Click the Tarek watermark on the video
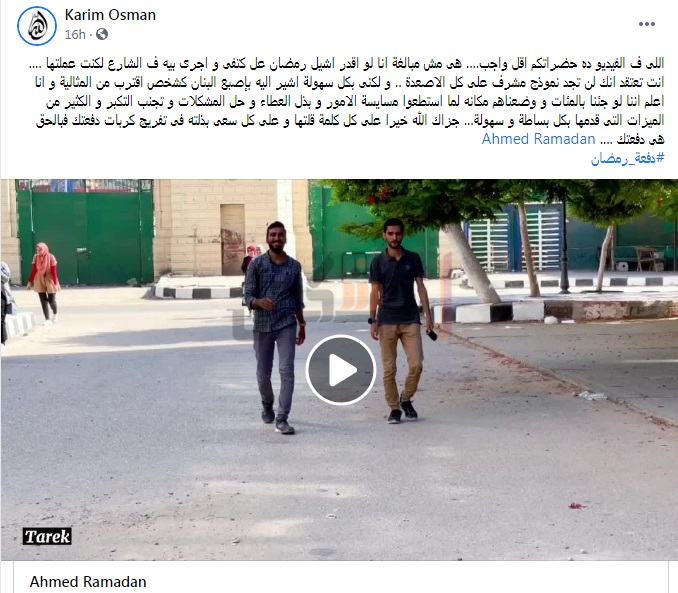The width and height of the screenshot is (678, 593). click(x=47, y=536)
